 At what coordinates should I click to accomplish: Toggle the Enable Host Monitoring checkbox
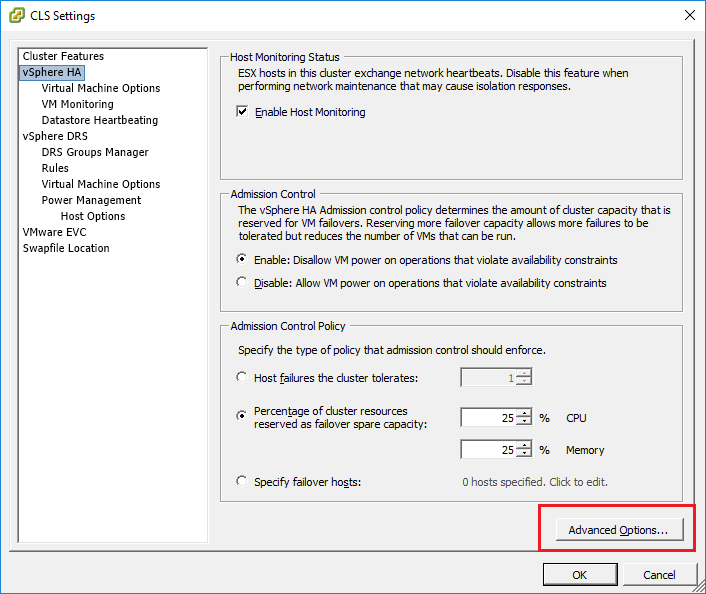coord(242,111)
